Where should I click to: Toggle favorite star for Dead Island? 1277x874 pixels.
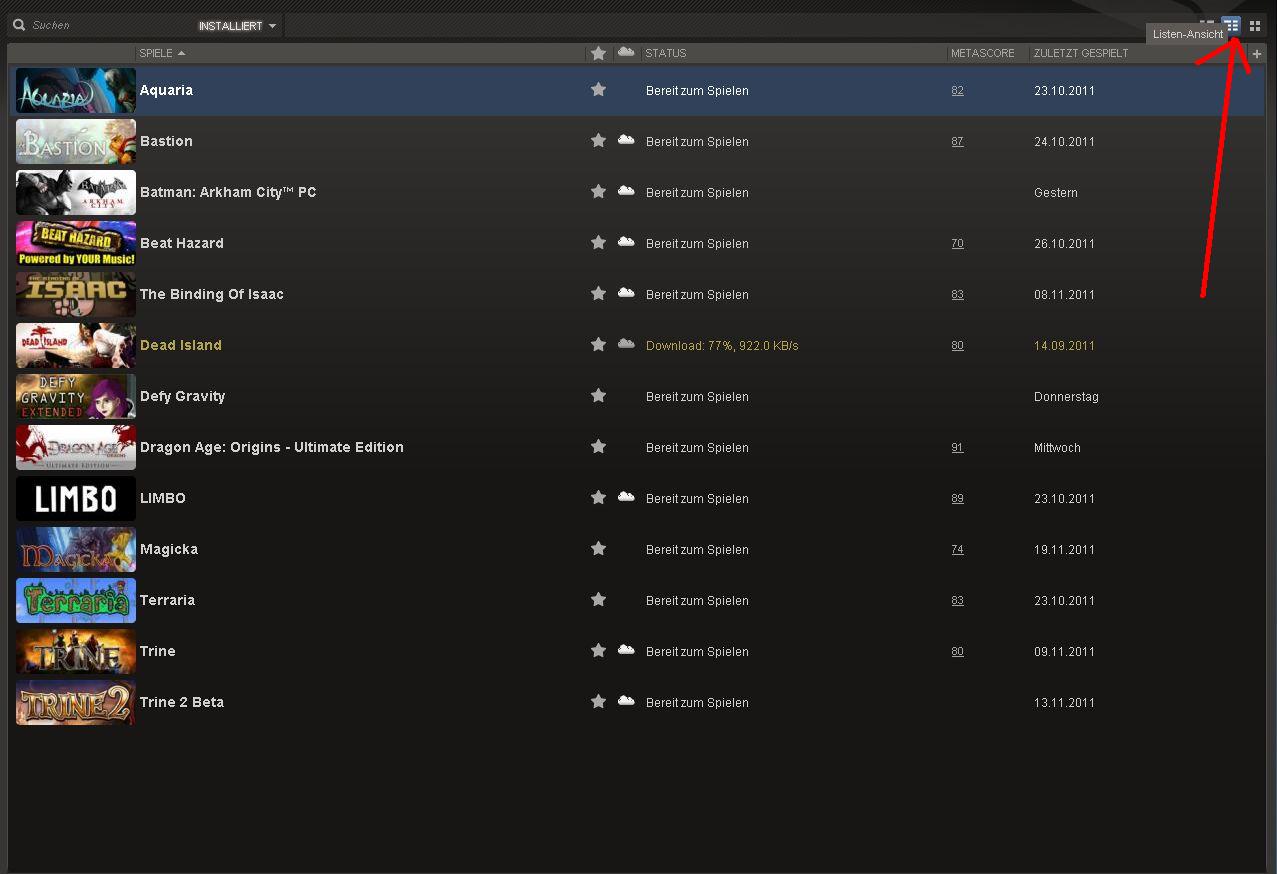click(598, 345)
